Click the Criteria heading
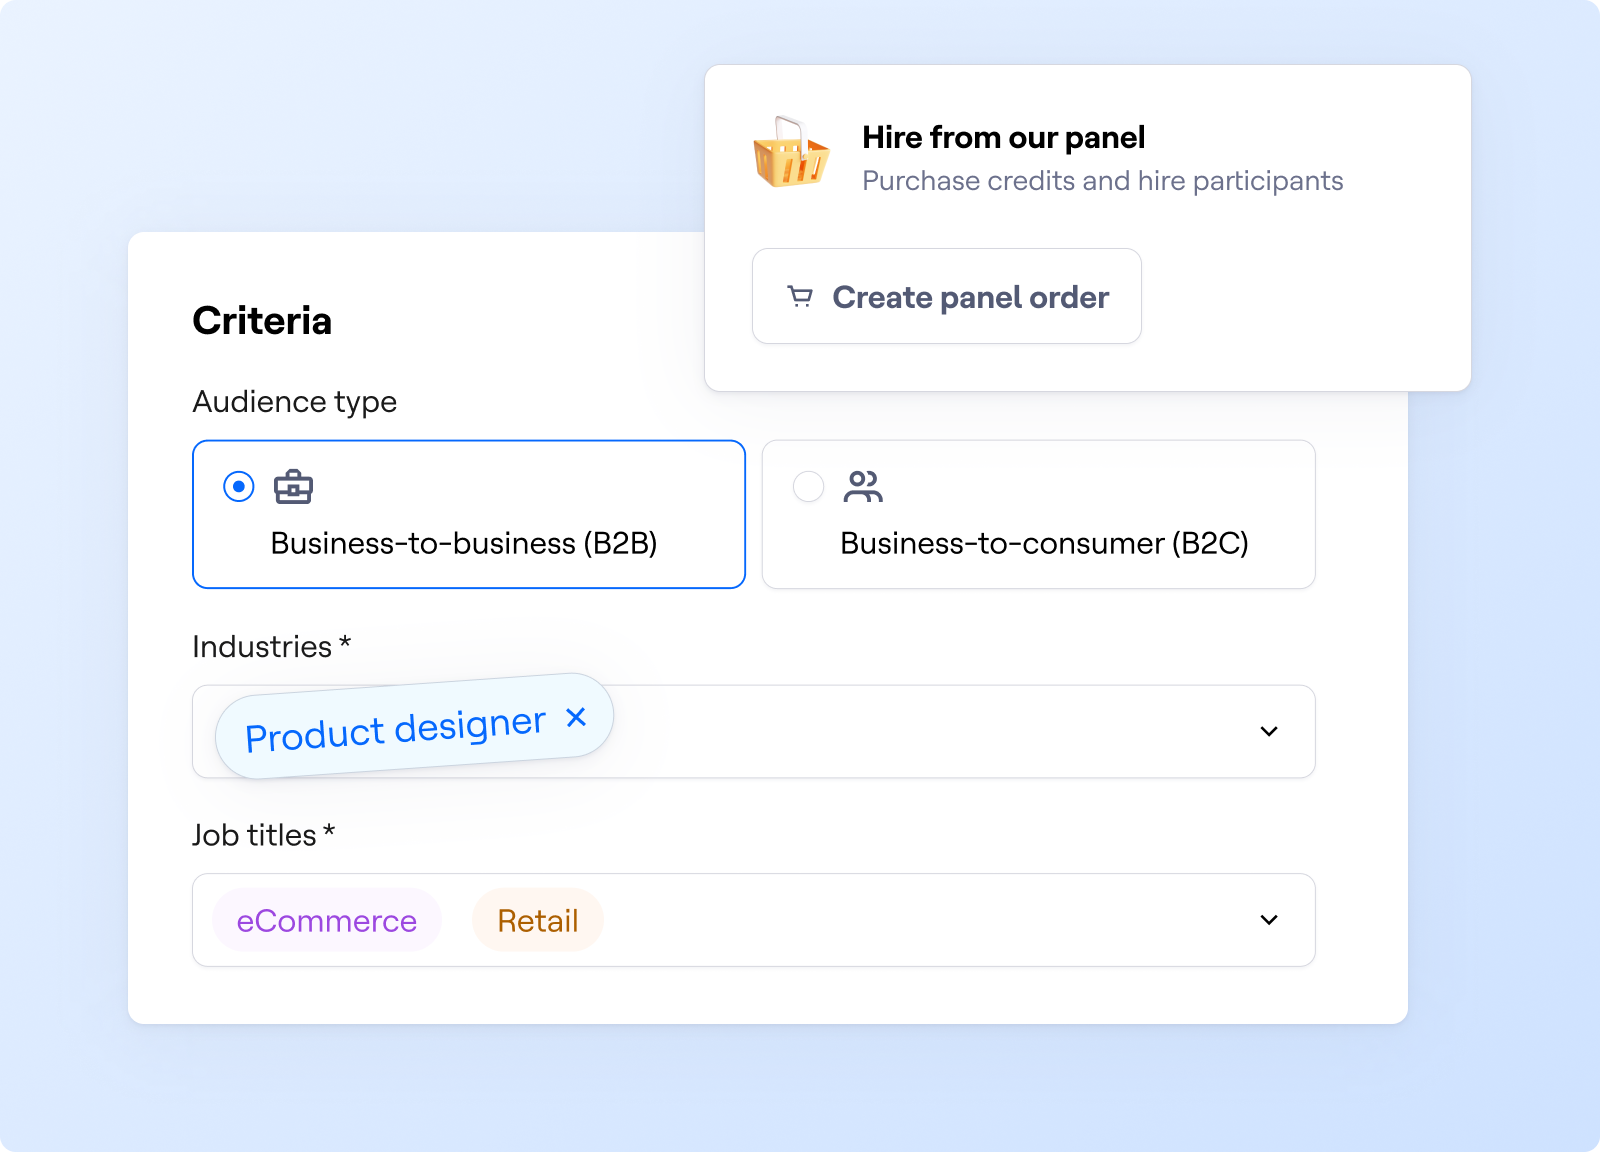Viewport: 1600px width, 1152px height. click(262, 321)
